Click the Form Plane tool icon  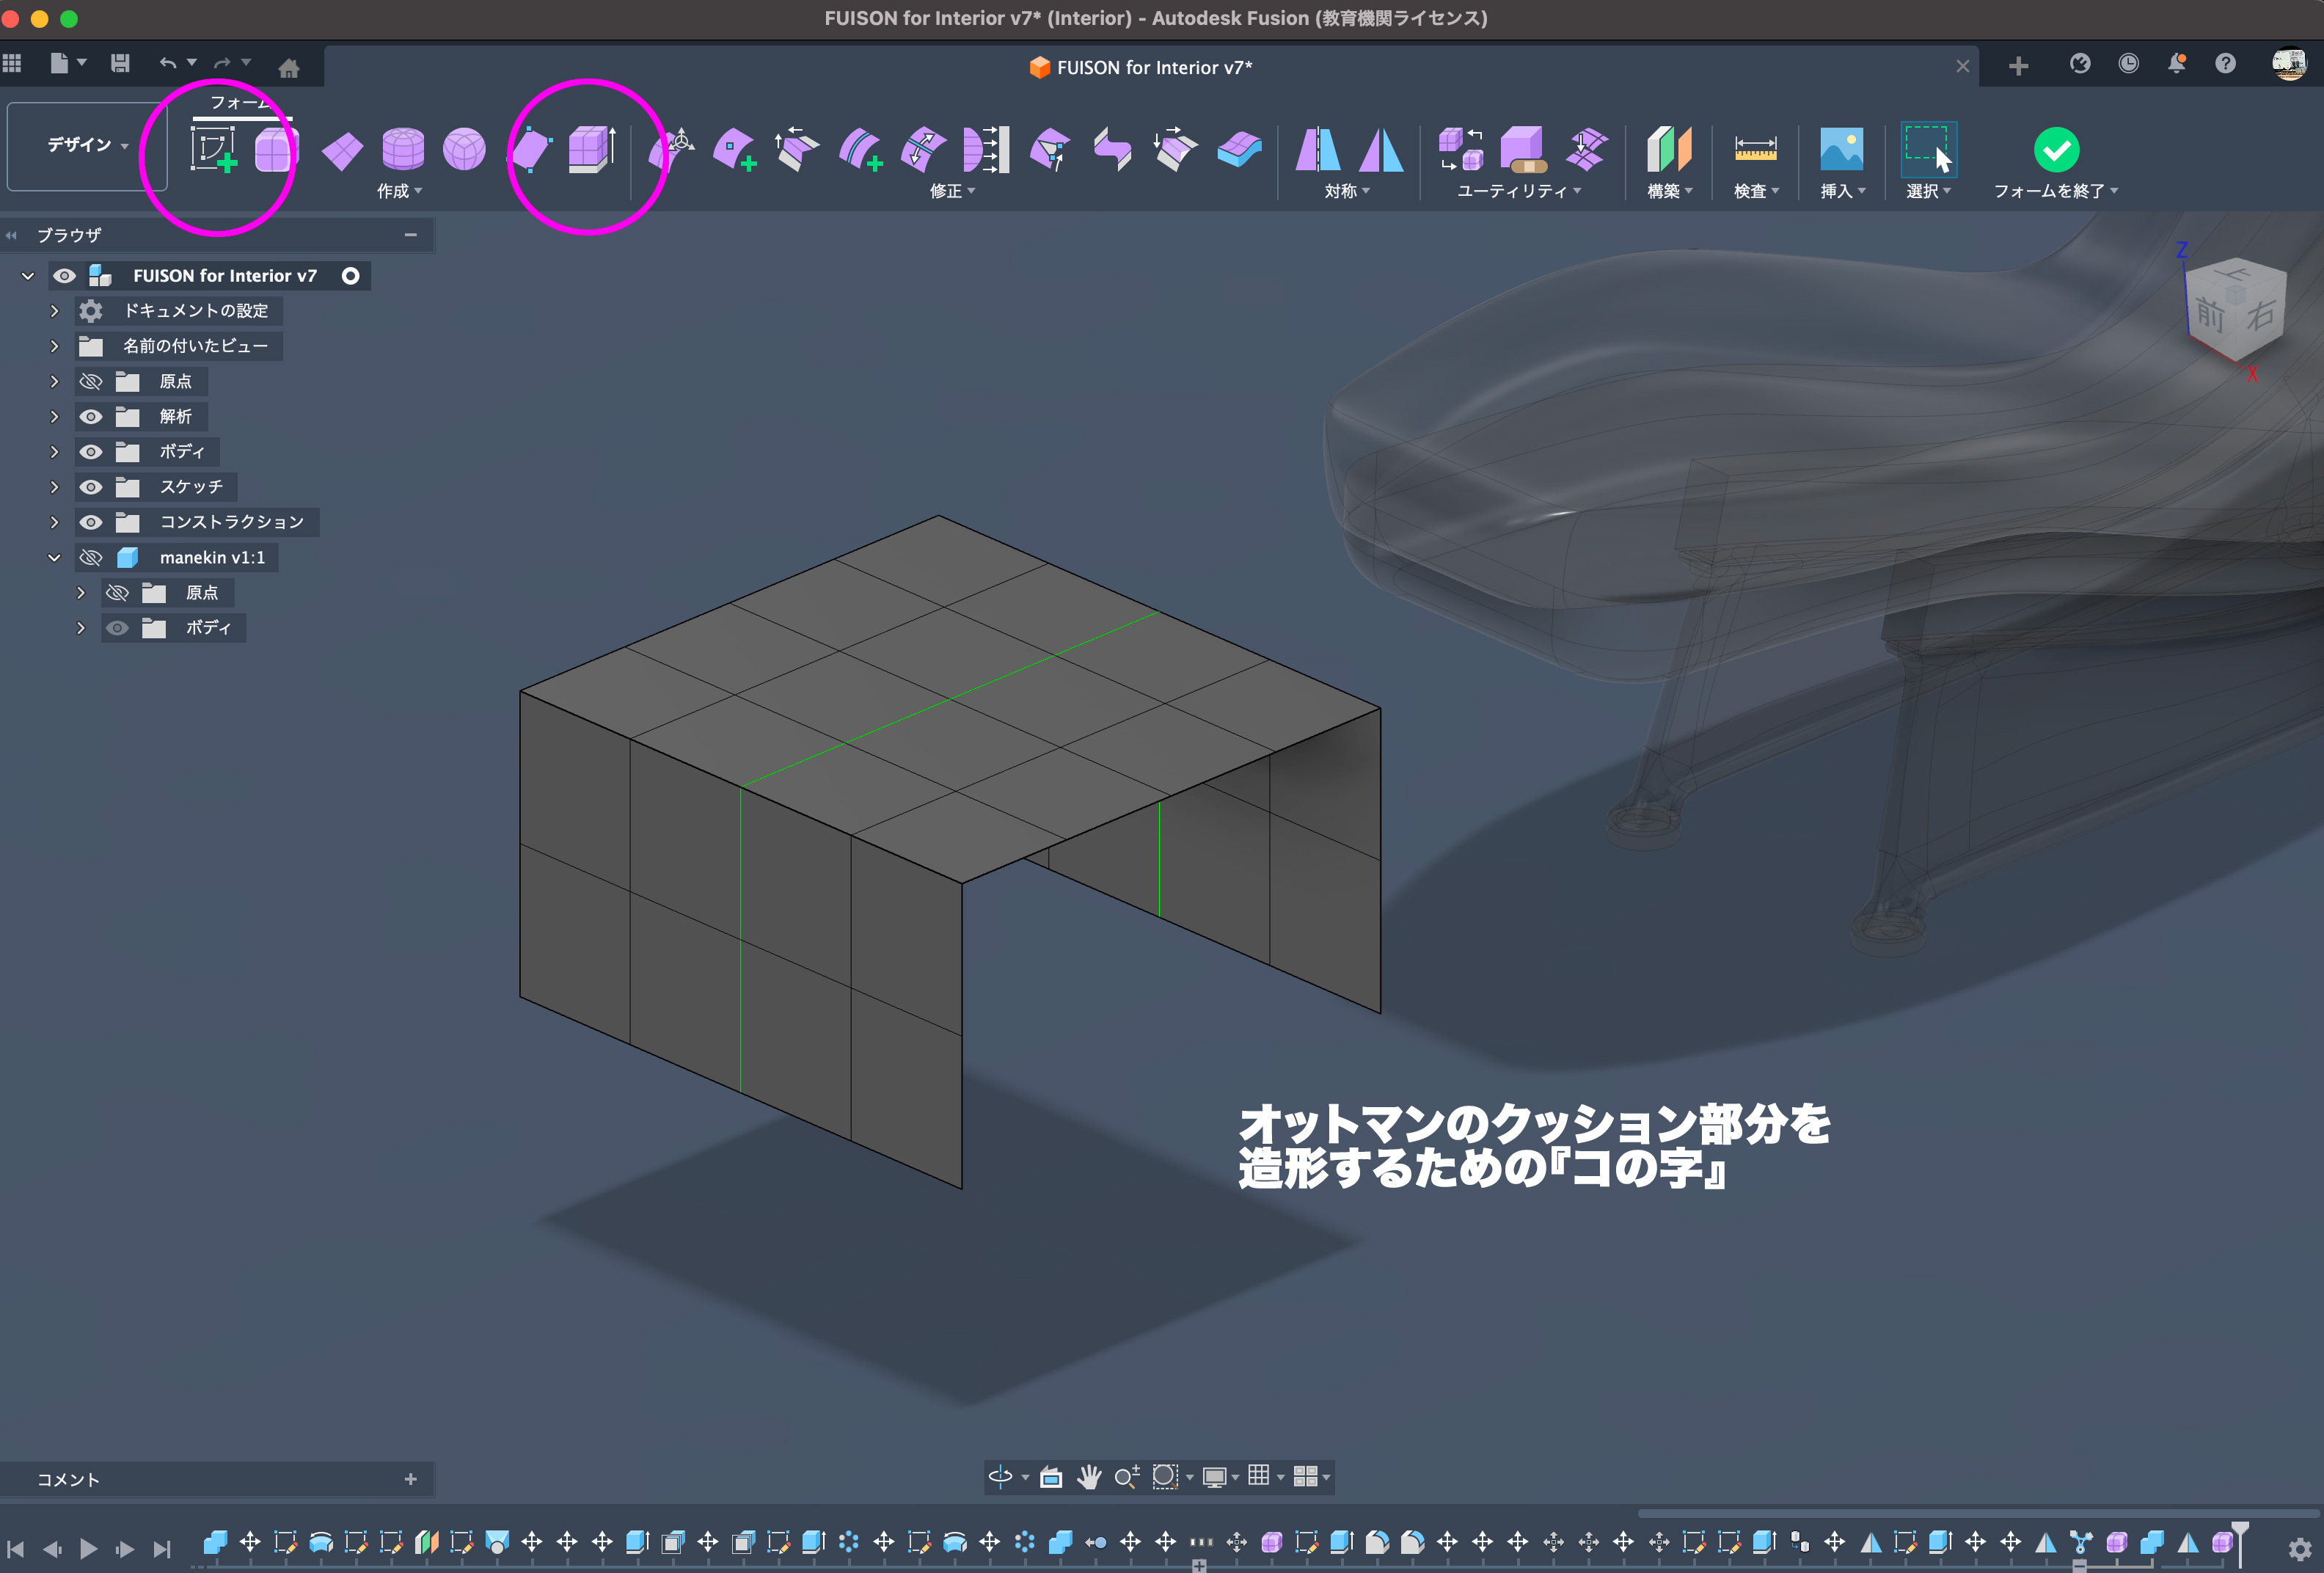click(342, 151)
